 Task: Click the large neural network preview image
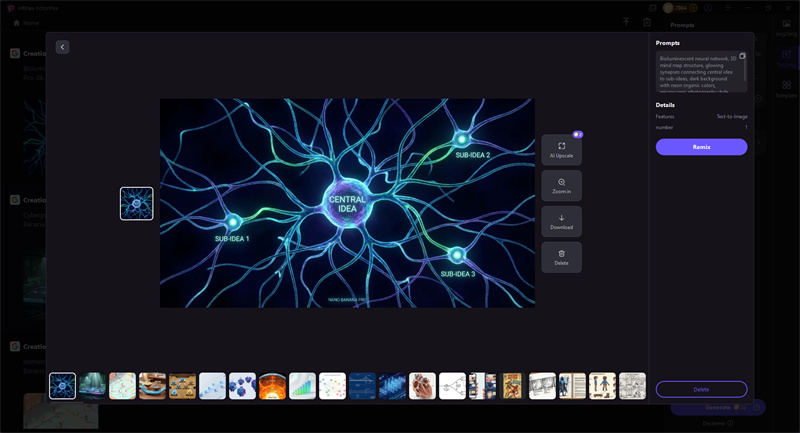(x=347, y=203)
